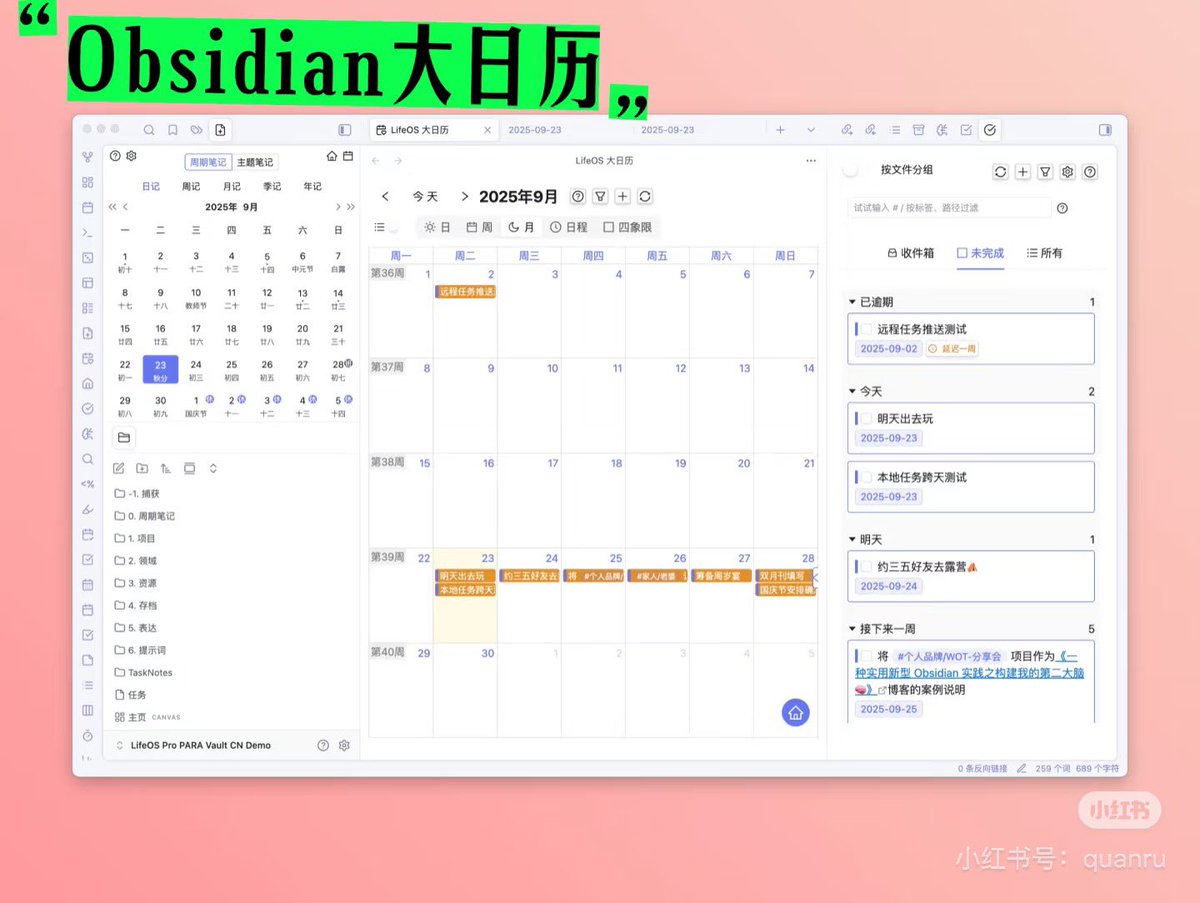1200x903 pixels.
Task: Open the home icon in the periodic notes panel
Action: click(332, 156)
